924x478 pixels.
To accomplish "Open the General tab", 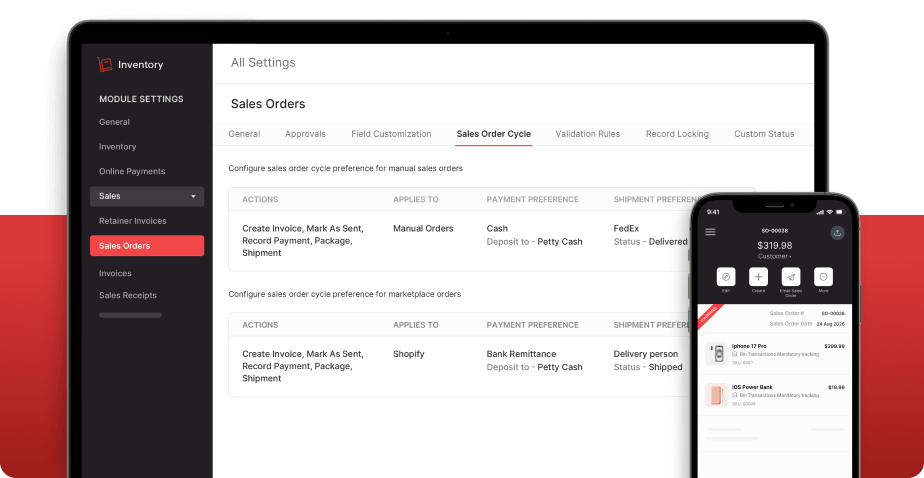I will 244,134.
